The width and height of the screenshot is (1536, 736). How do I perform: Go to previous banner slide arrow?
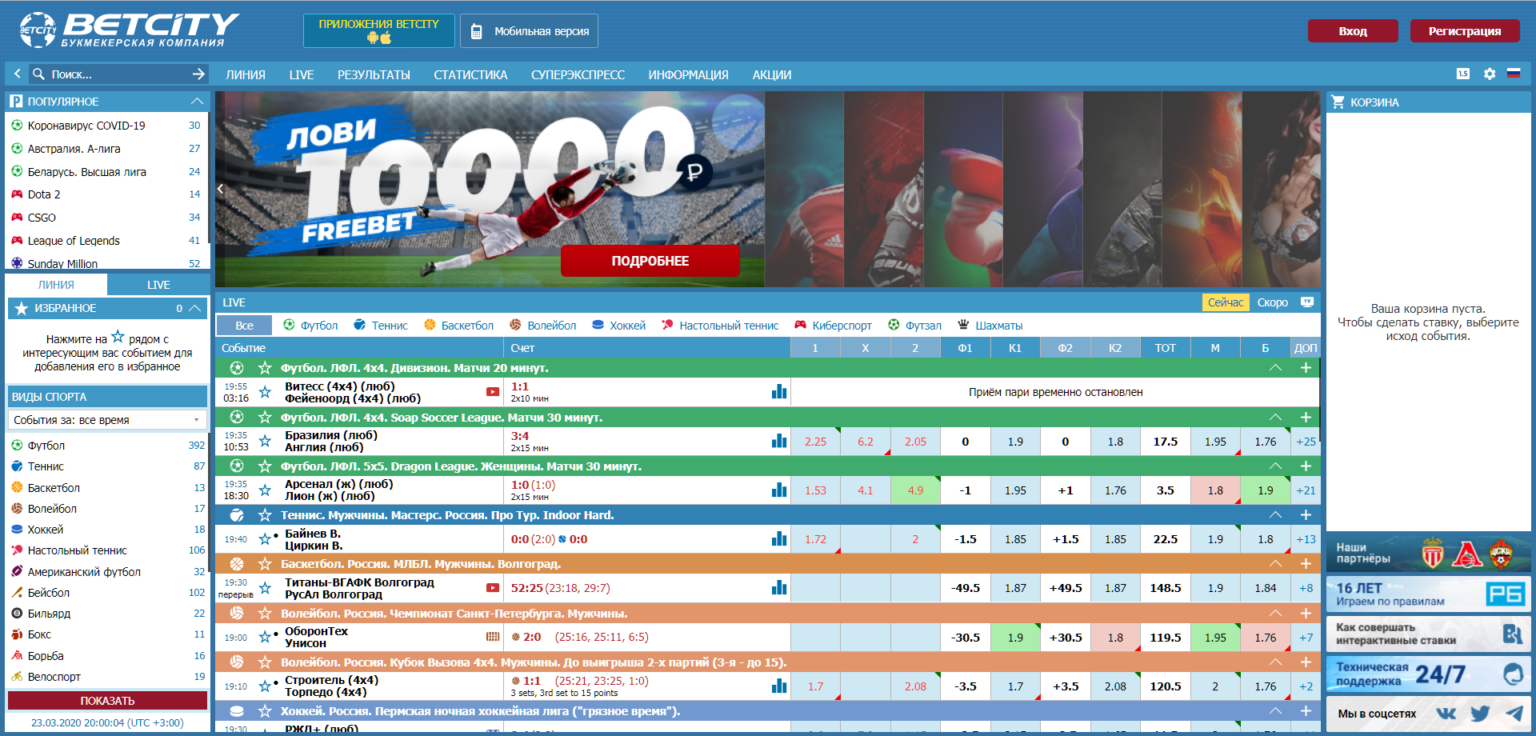click(x=221, y=189)
